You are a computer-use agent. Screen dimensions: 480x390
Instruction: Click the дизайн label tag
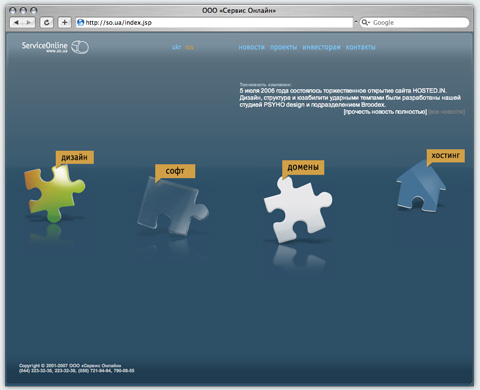(75, 157)
